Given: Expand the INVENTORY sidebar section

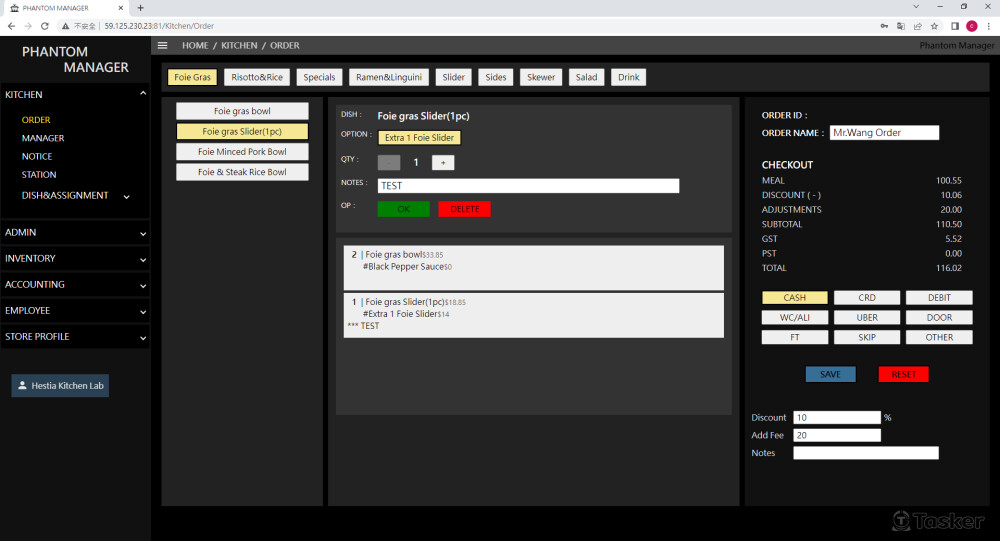Looking at the screenshot, I should point(75,258).
